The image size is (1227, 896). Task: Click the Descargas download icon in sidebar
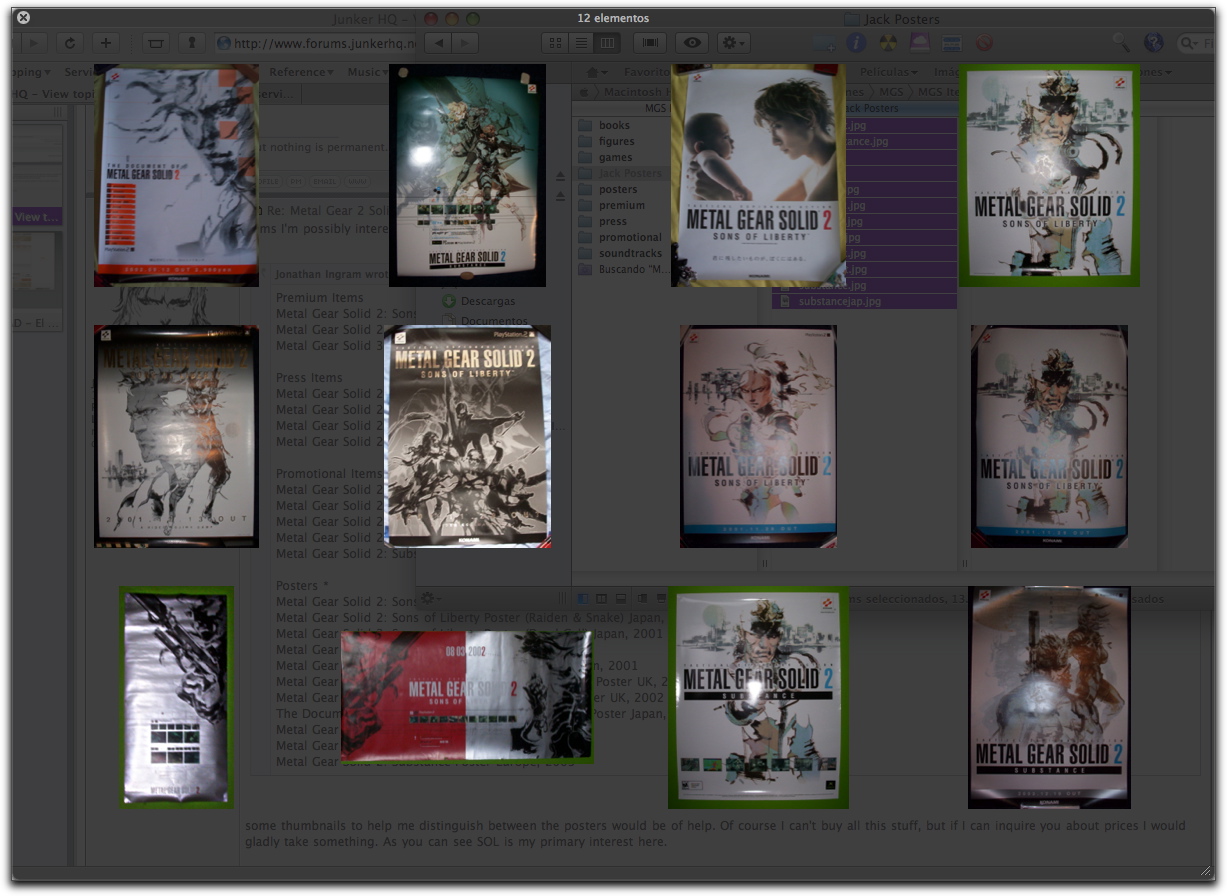449,301
